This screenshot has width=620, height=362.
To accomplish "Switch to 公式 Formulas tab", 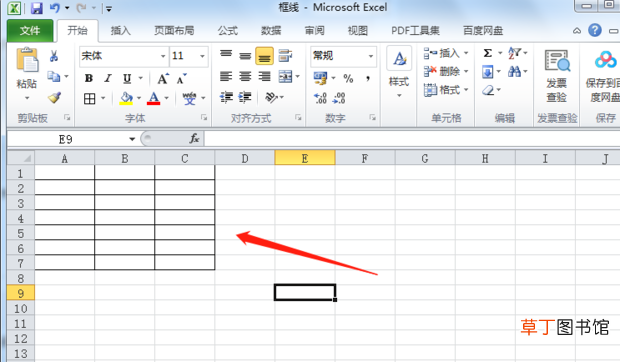I will (x=228, y=30).
